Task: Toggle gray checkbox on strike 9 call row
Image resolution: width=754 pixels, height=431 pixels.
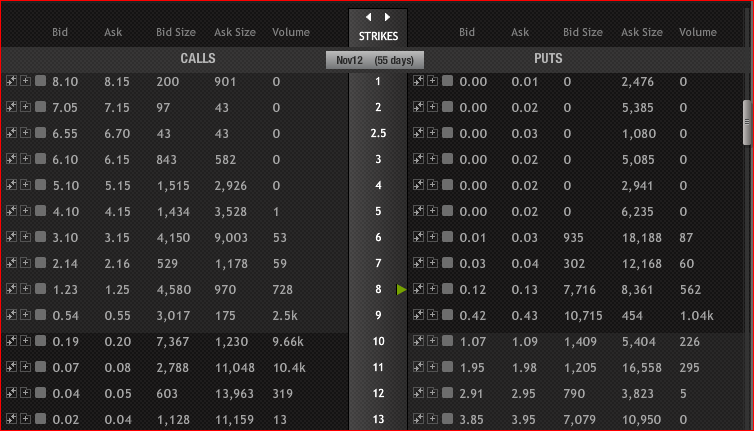Action: 40,315
